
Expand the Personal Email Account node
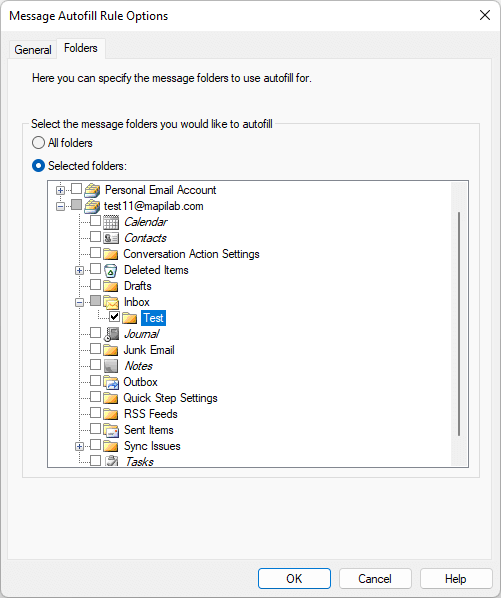click(60, 190)
